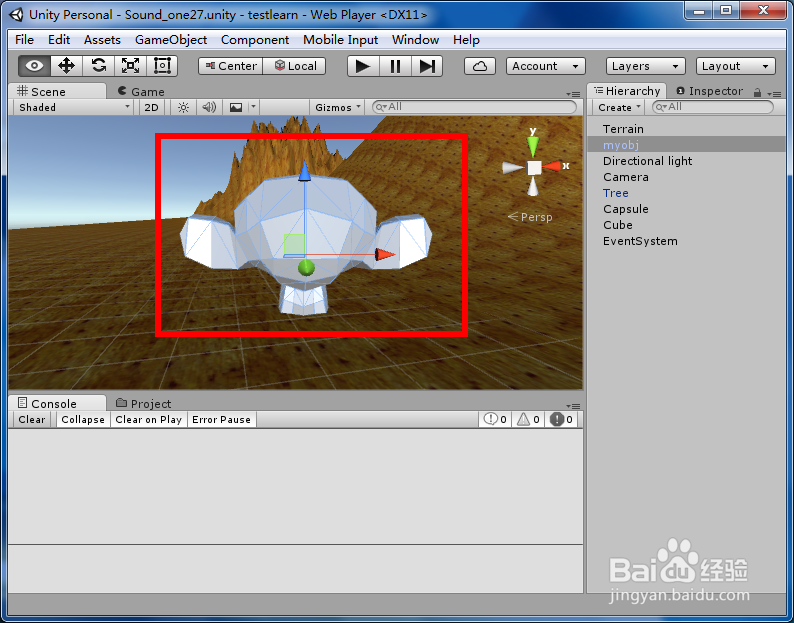Screen dimensions: 794x623
Task: Toggle scene lighting sun icon
Action: coord(183,107)
